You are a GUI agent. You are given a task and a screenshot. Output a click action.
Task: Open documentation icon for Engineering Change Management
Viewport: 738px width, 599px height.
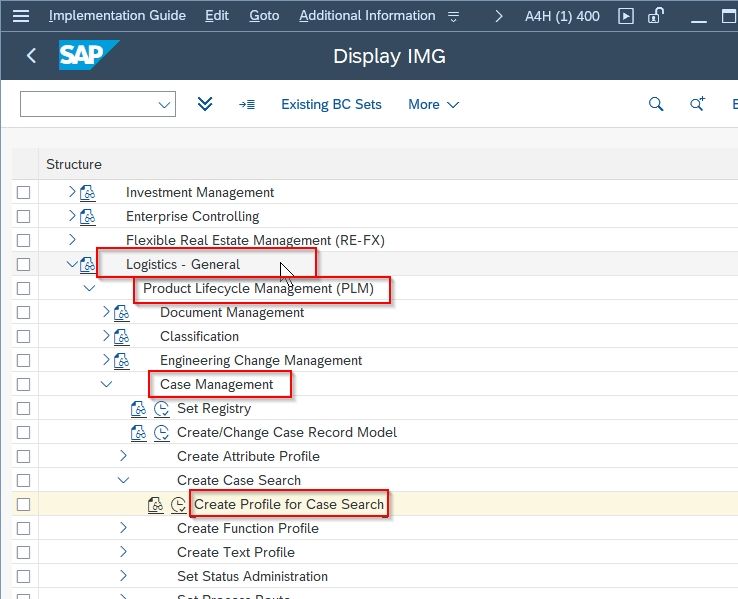(121, 360)
